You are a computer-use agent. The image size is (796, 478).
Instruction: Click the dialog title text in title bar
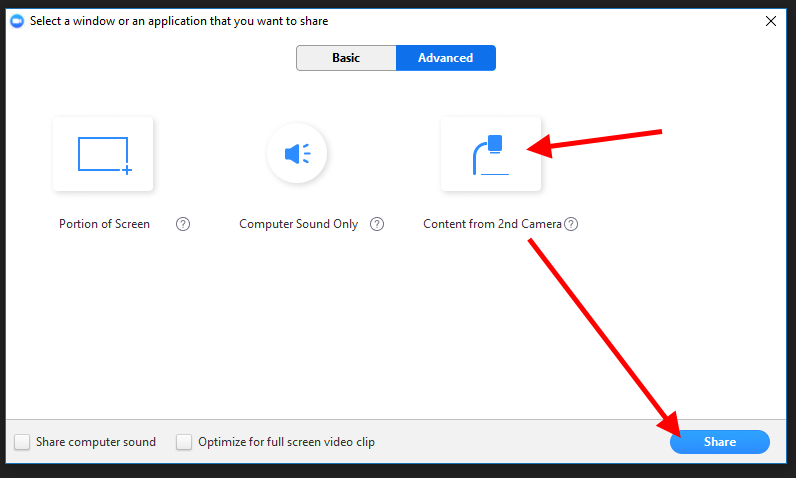click(180, 21)
